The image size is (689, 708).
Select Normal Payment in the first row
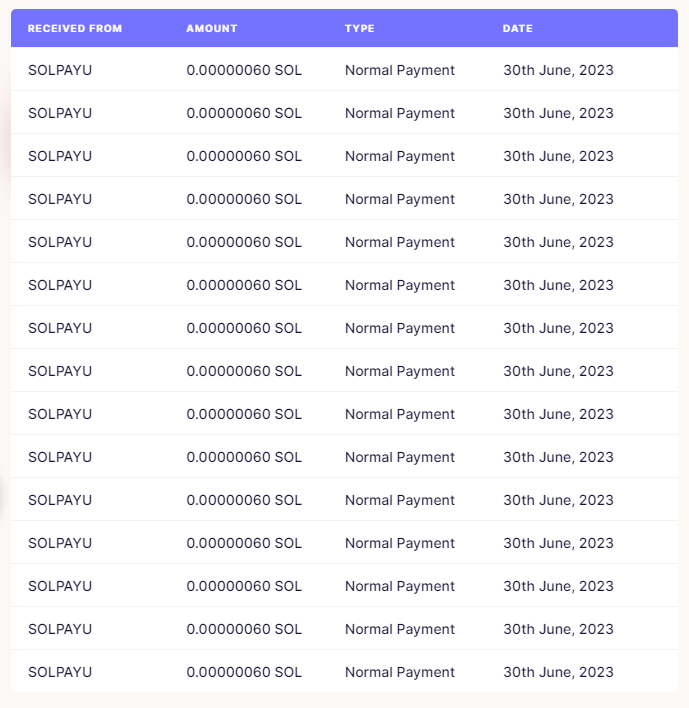tap(400, 70)
